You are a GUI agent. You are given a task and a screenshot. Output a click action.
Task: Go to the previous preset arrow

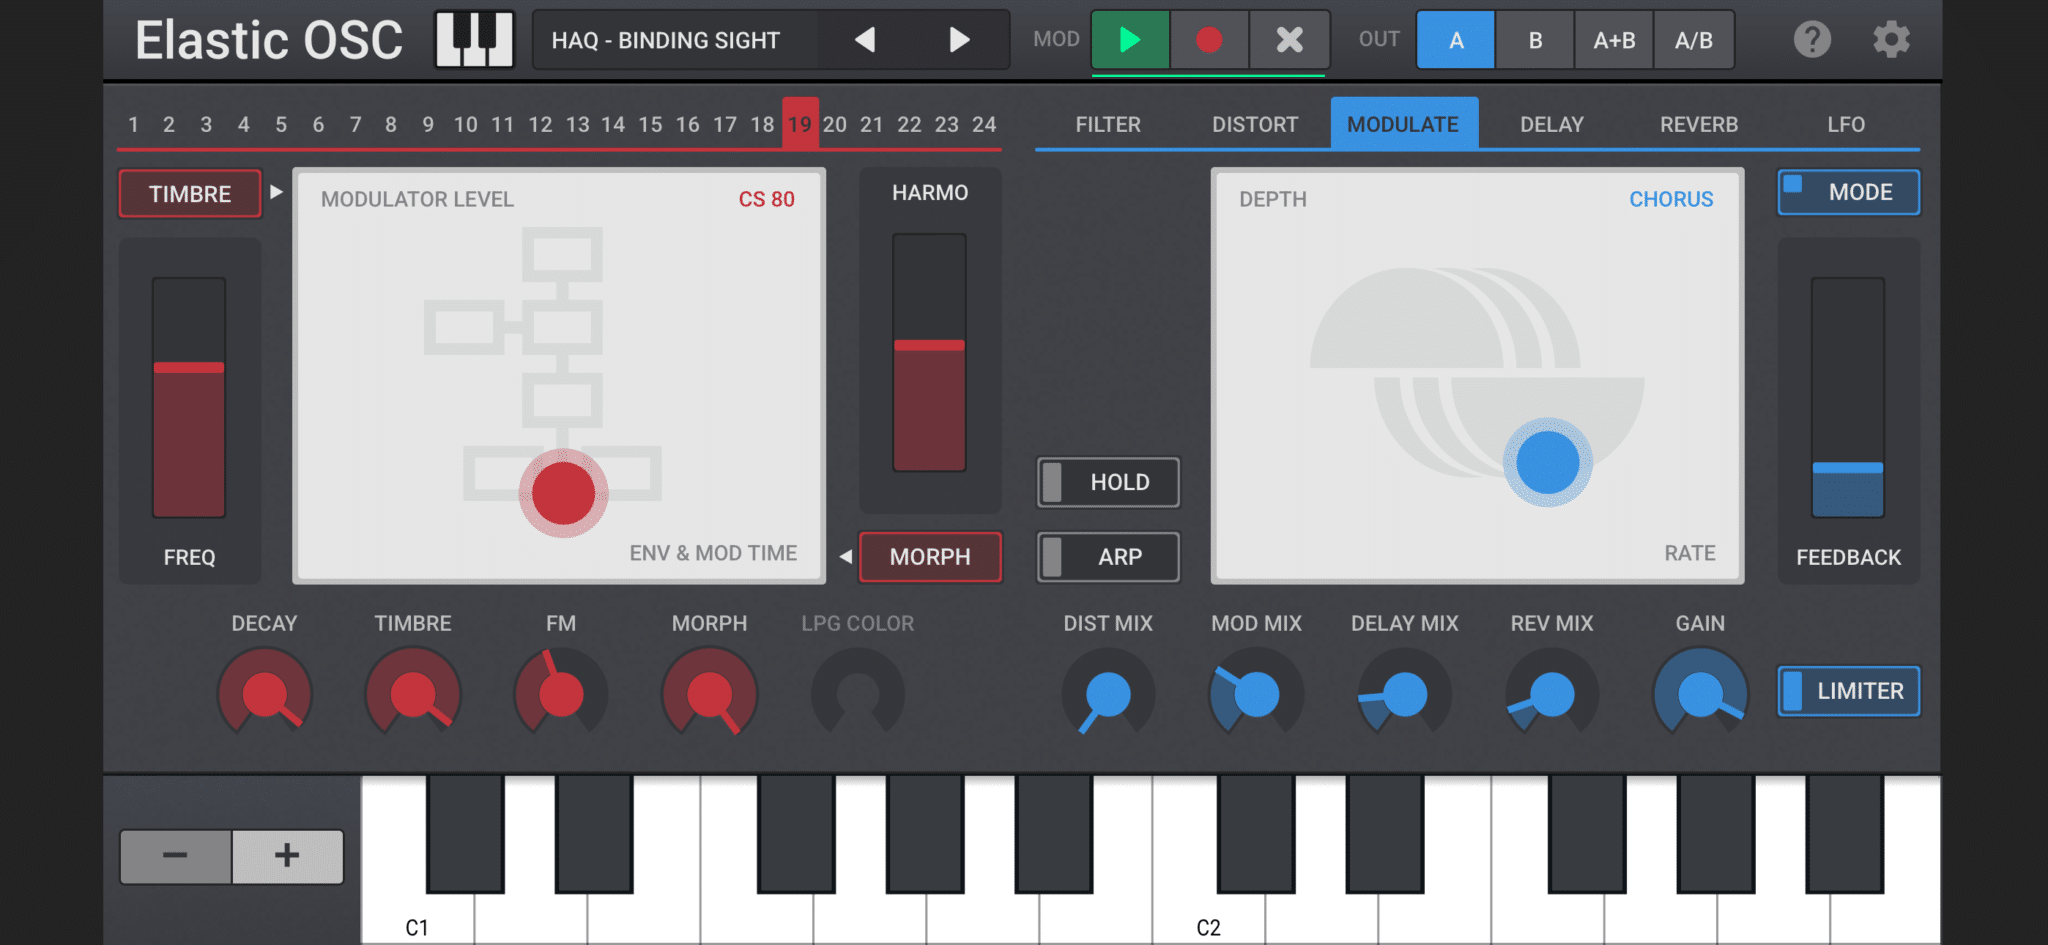[865, 40]
